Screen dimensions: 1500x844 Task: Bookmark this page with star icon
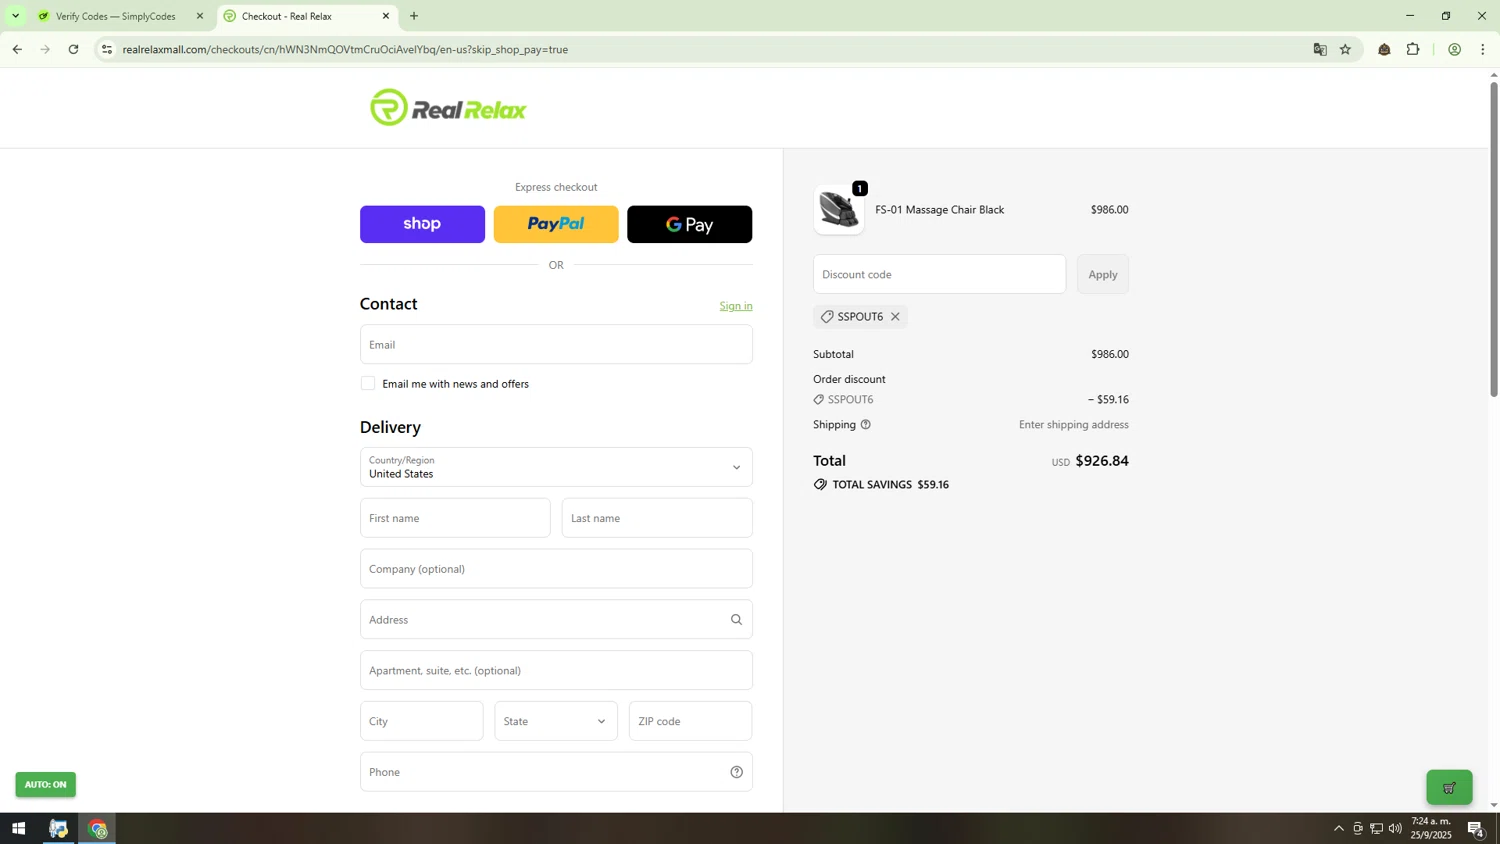pyautogui.click(x=1345, y=49)
